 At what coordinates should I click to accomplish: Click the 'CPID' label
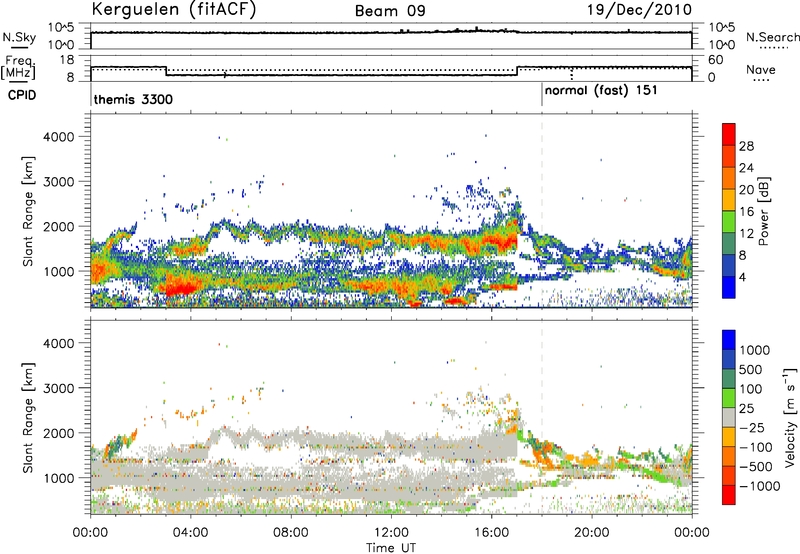pyautogui.click(x=22, y=95)
